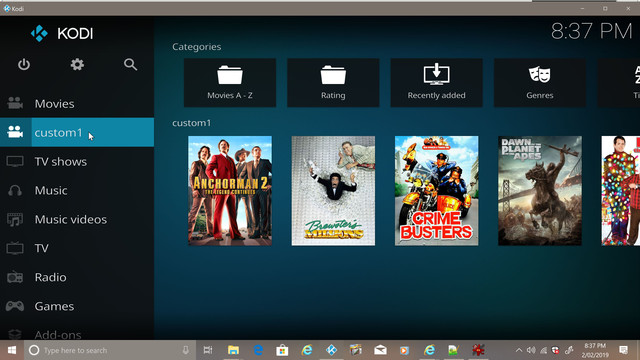Screen dimensions: 640x360
Task: Click the custom1 section heading
Action: [x=191, y=123]
